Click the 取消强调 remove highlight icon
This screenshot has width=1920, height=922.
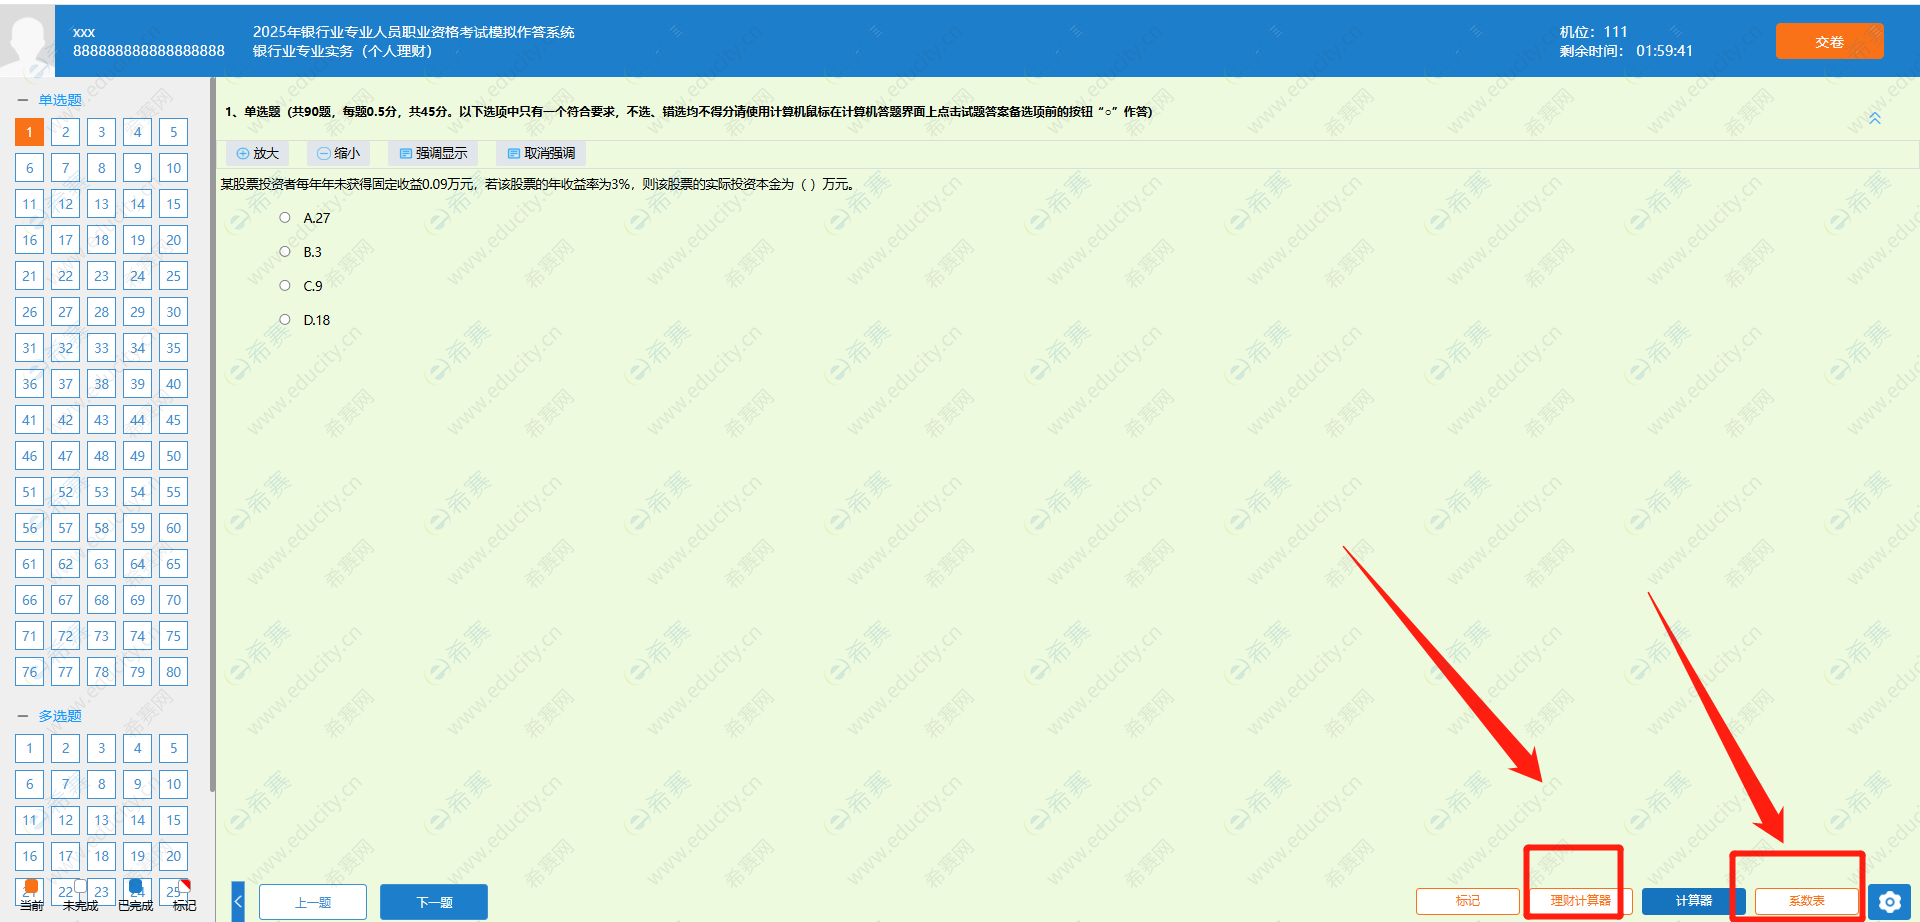click(x=513, y=154)
